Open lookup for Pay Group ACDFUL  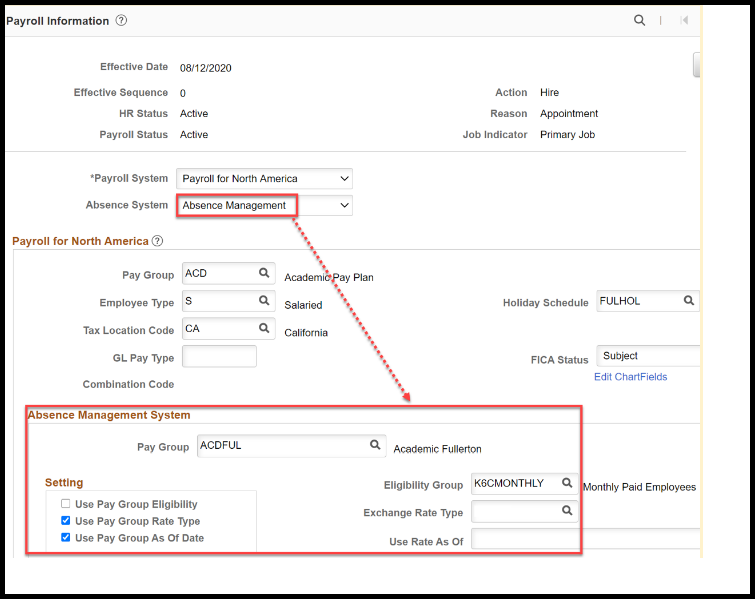(x=375, y=445)
